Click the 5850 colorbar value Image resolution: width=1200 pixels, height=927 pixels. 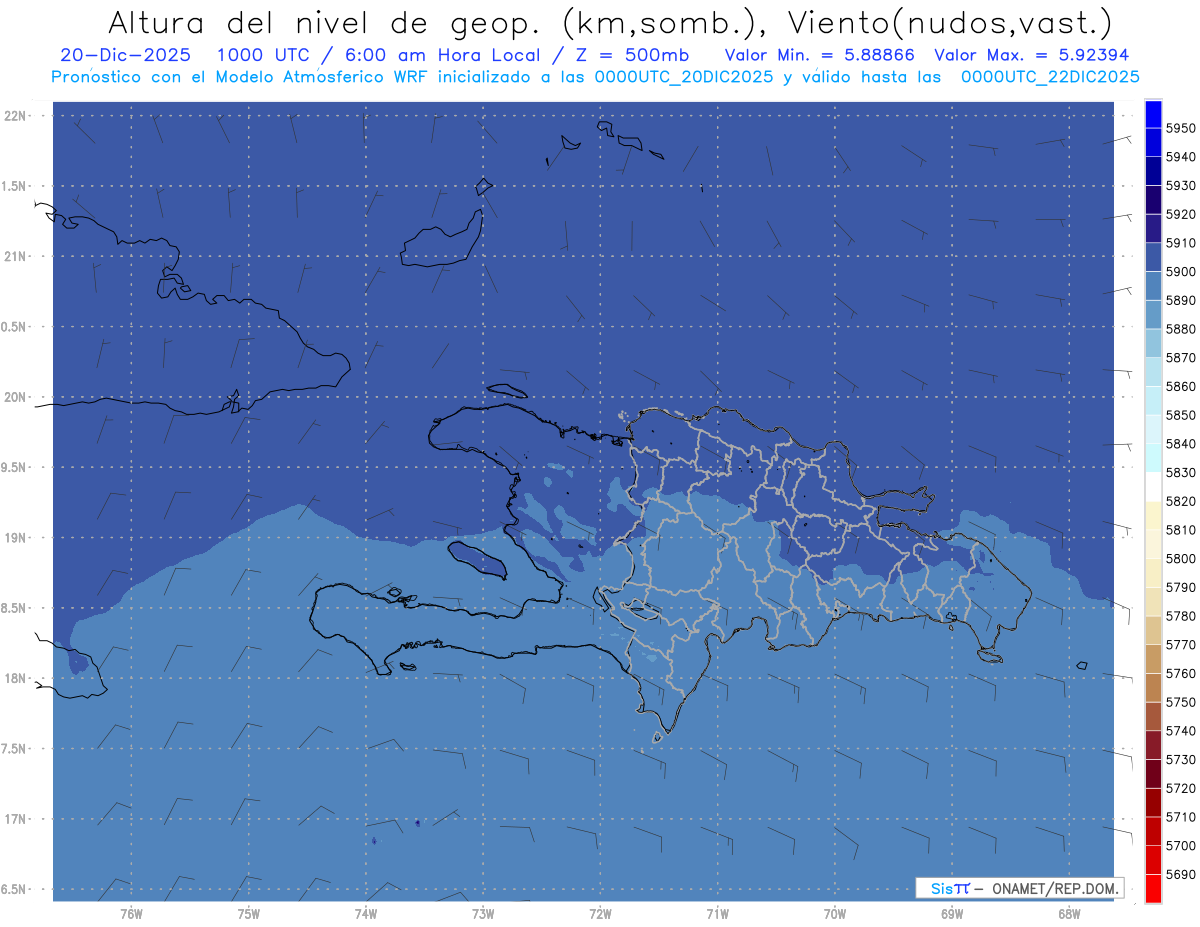[1180, 415]
